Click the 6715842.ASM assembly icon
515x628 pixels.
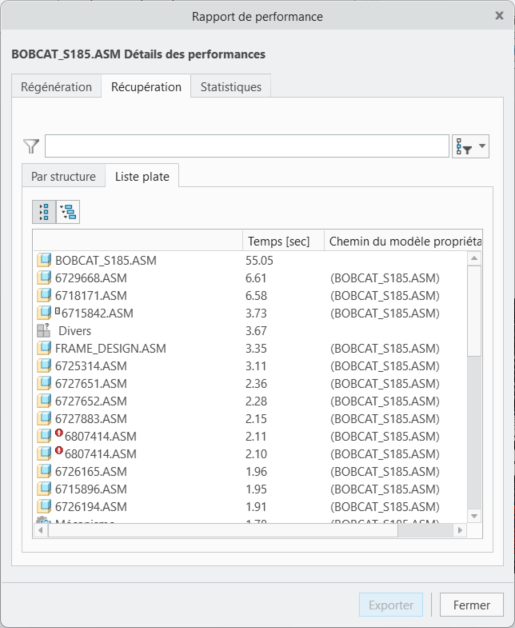point(44,313)
